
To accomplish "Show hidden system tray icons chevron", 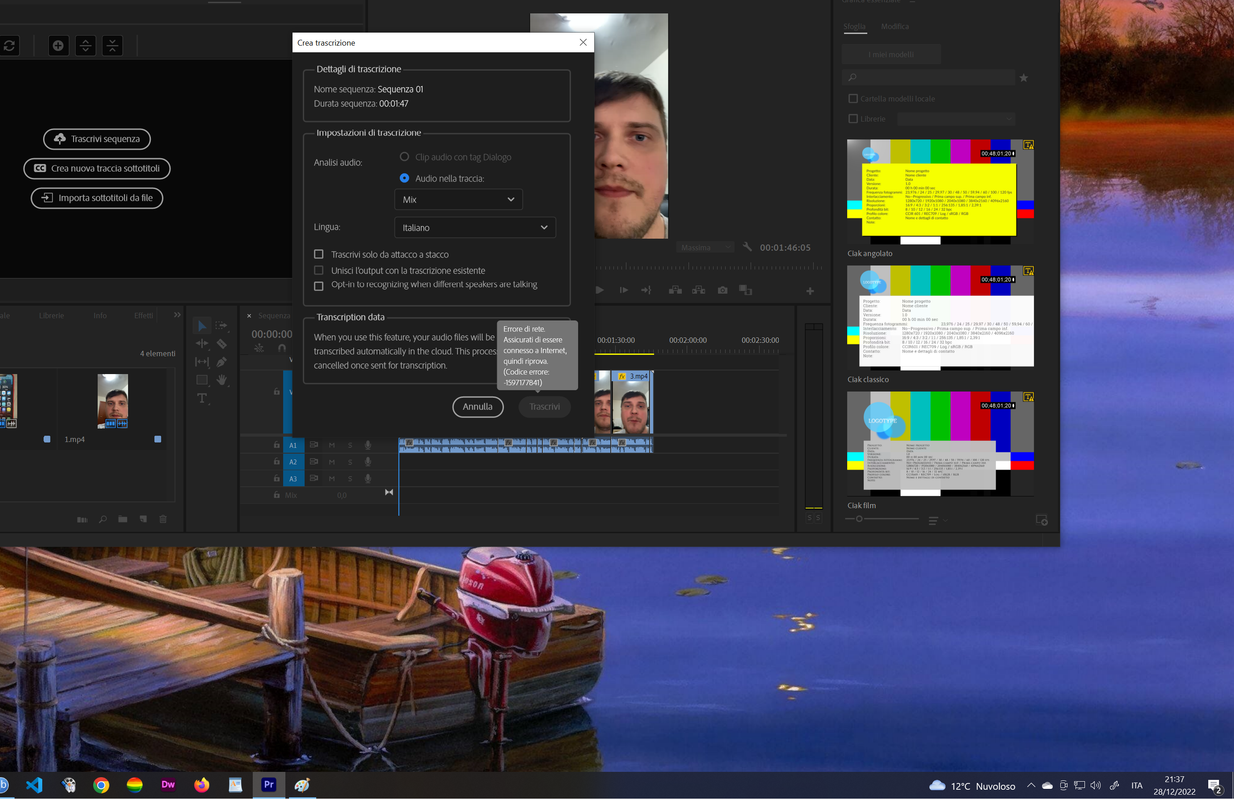I will (x=1030, y=786).
